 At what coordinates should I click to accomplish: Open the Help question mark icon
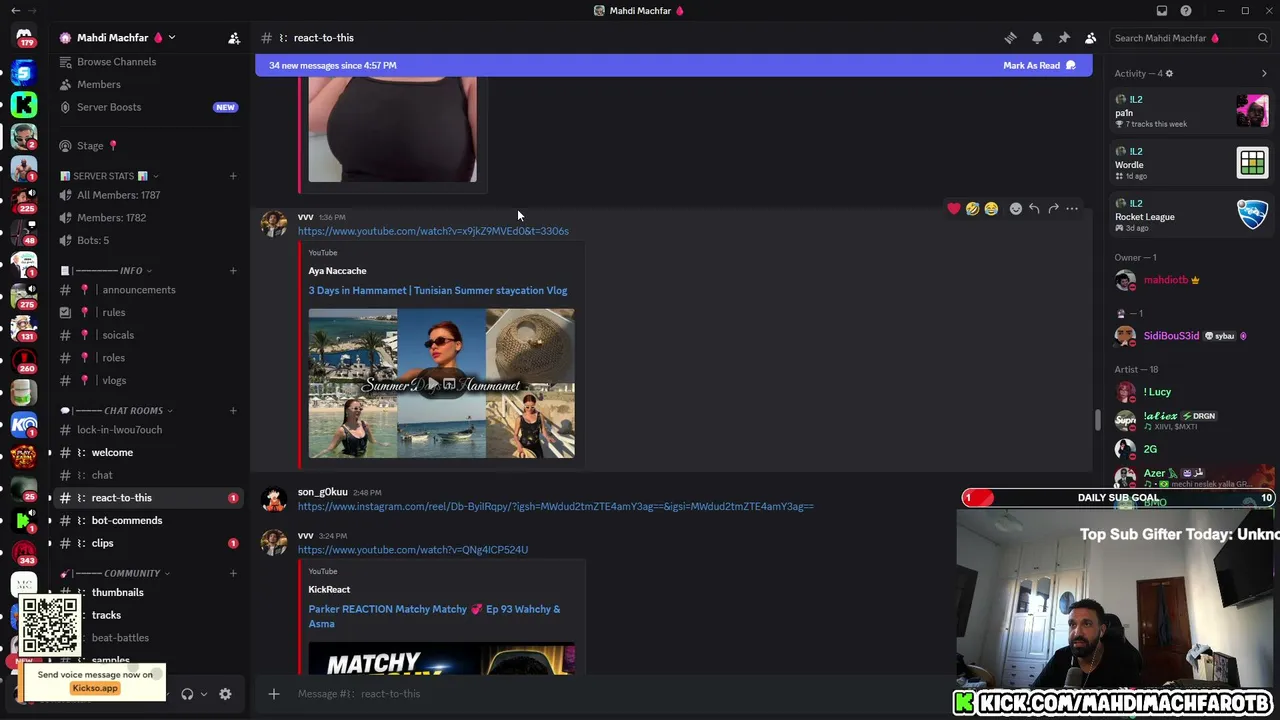[1186, 11]
